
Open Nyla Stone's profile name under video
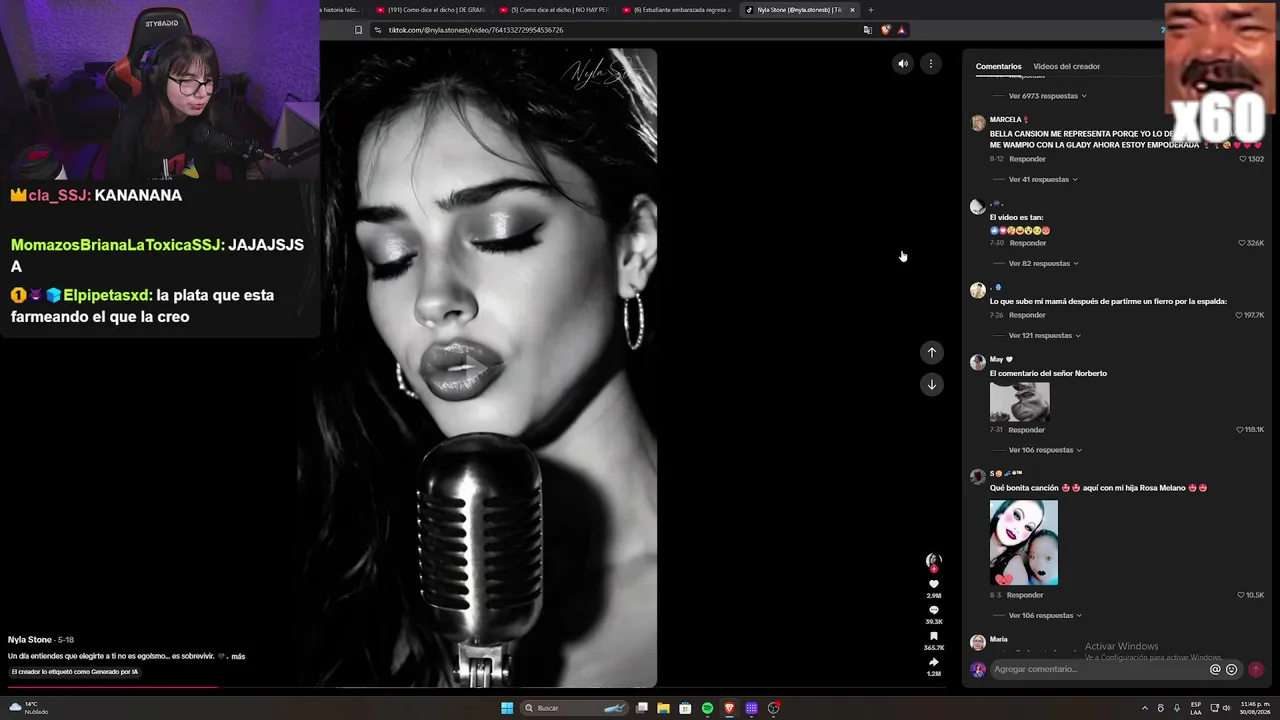click(x=30, y=640)
